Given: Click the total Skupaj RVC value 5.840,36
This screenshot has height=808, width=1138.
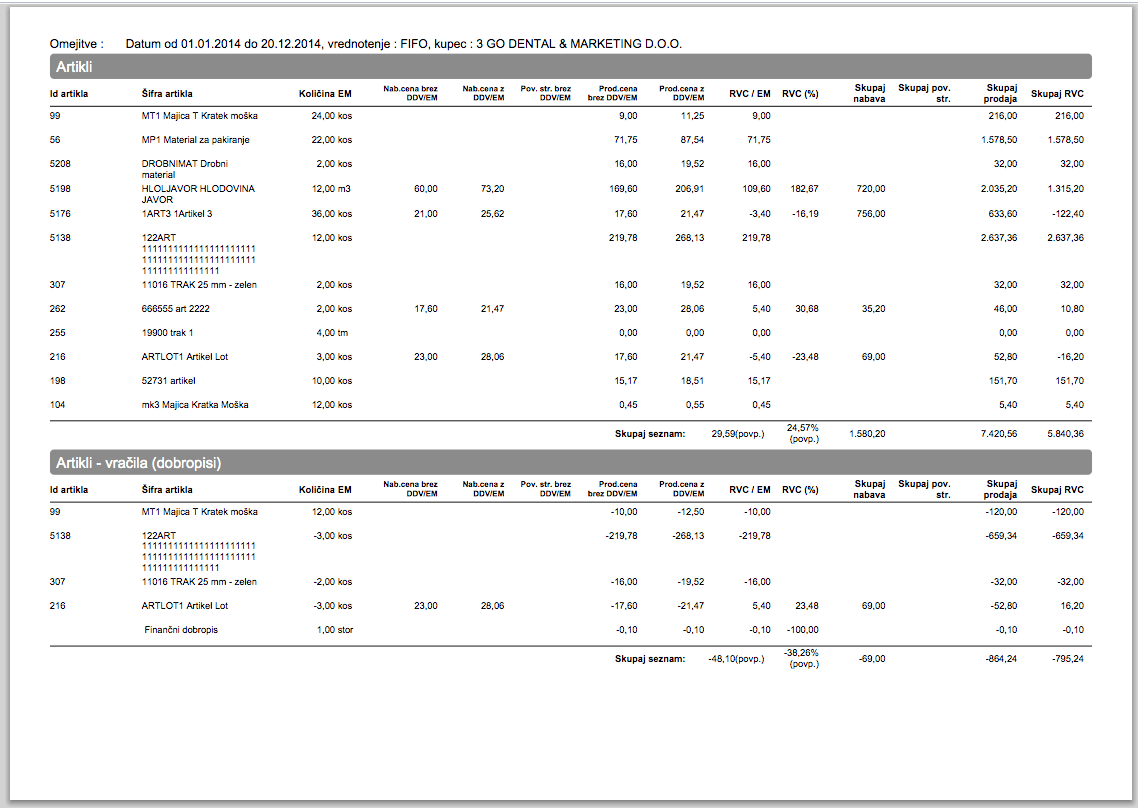Looking at the screenshot, I should click(x=1065, y=434).
